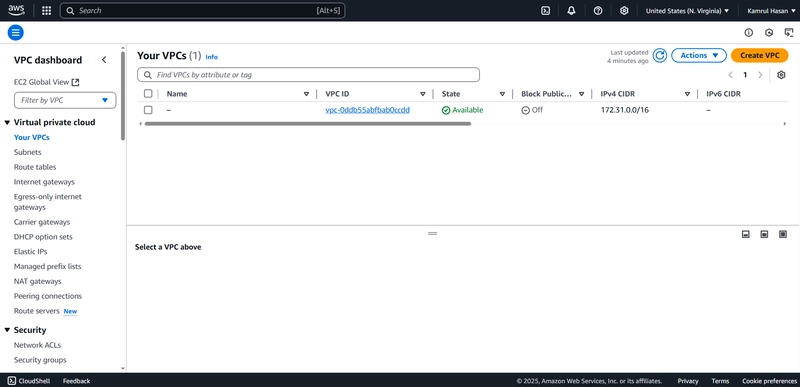Screen dimensions: 800x387
Task: Open EC2 Global View link
Action: pos(46,82)
